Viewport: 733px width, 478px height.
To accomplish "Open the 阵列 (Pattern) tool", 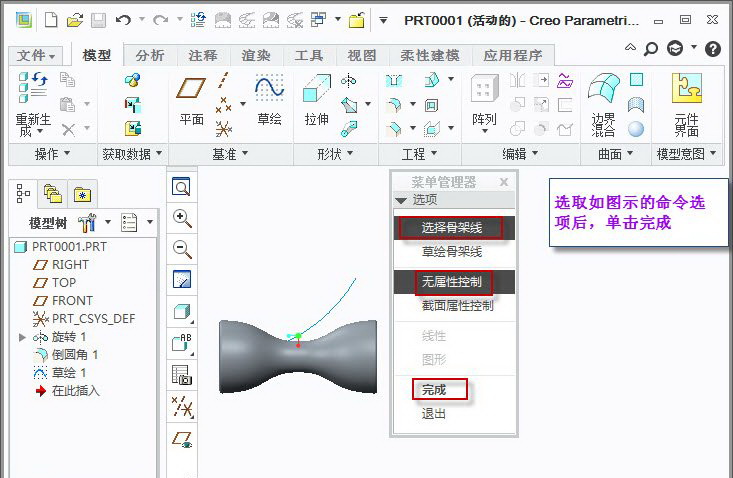I will 484,92.
